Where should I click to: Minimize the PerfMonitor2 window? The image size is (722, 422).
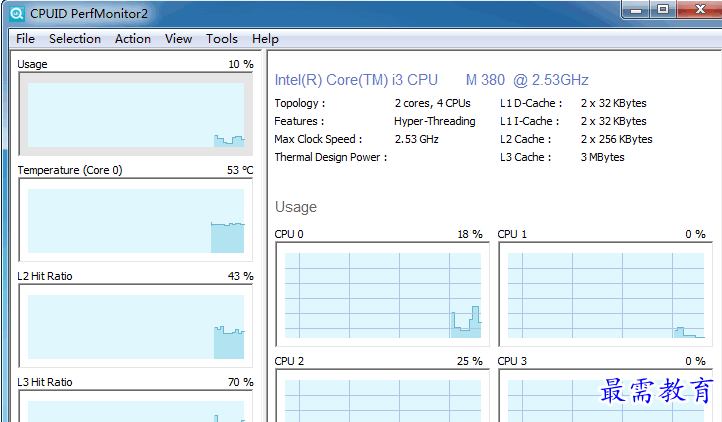pos(636,9)
